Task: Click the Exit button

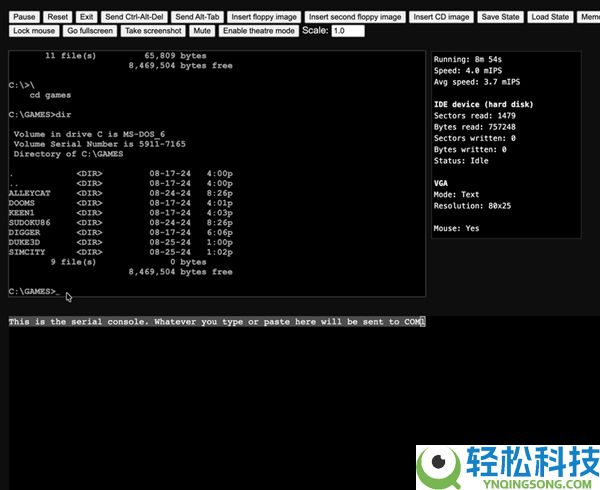Action: 87,17
